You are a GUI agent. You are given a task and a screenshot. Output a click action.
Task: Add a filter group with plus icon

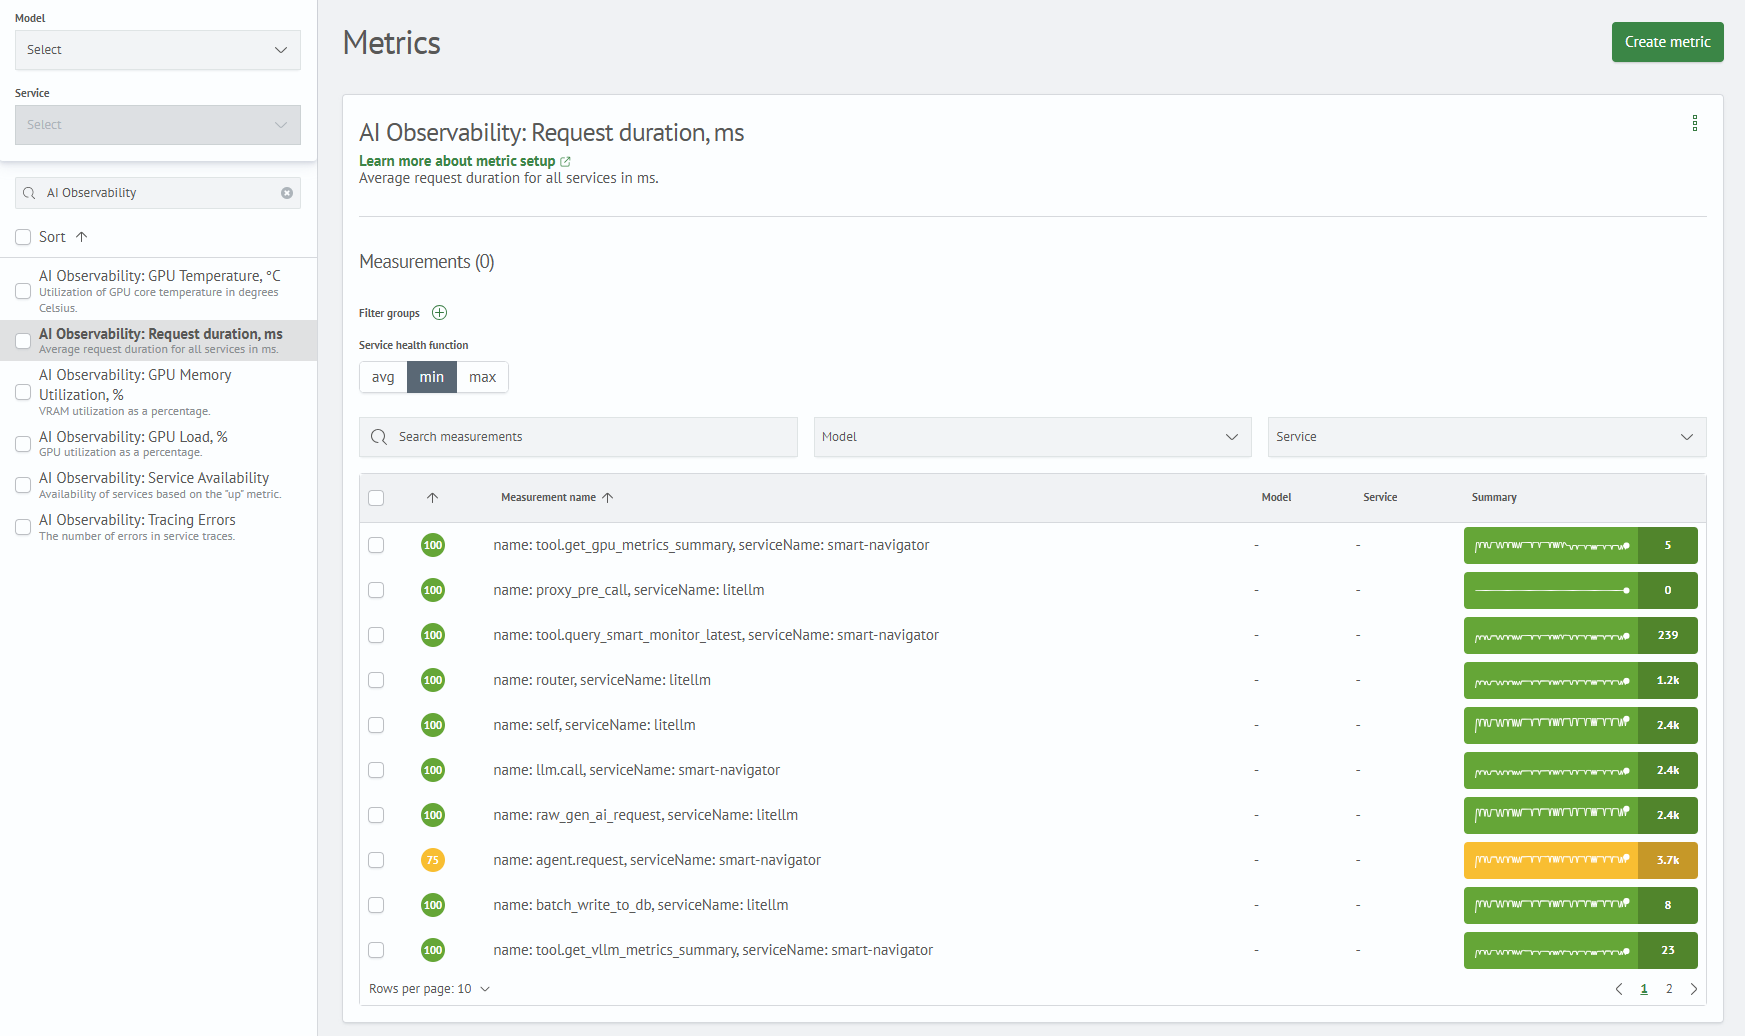(x=439, y=313)
